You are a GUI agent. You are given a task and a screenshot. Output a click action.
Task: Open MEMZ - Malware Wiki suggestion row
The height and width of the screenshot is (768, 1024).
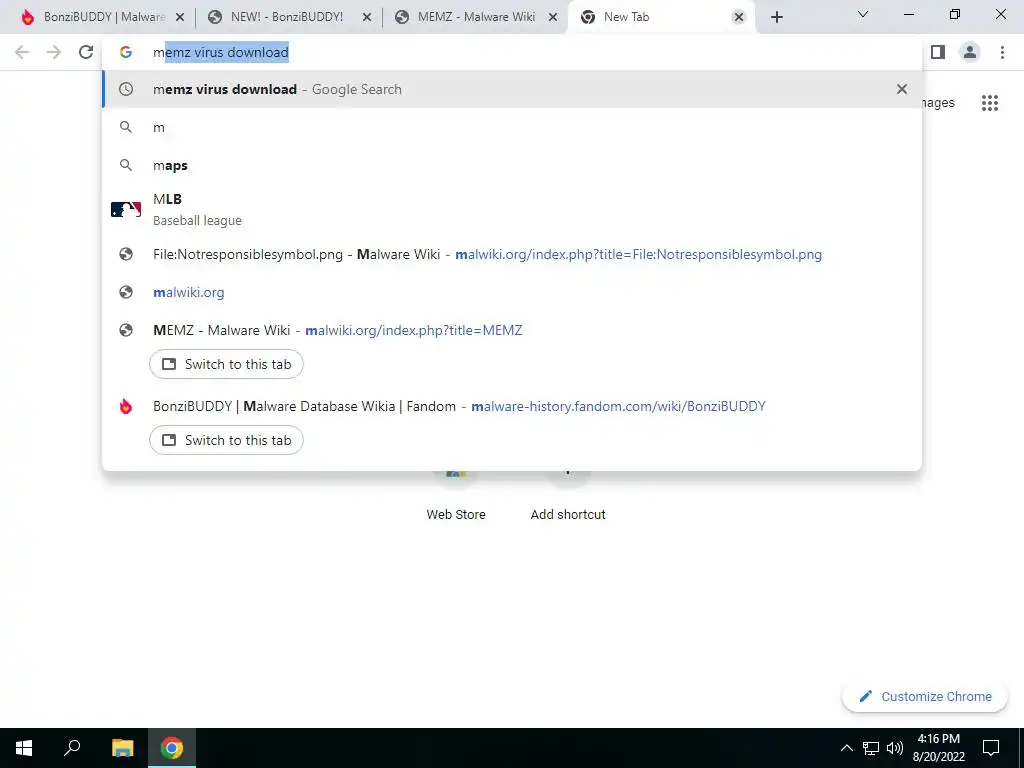pos(512,330)
